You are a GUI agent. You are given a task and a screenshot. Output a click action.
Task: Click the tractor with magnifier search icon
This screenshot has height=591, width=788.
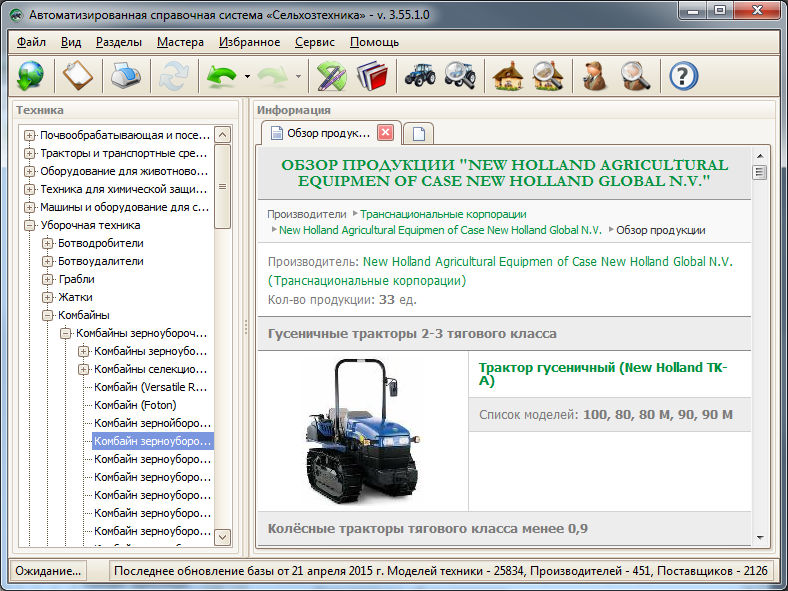[460, 76]
